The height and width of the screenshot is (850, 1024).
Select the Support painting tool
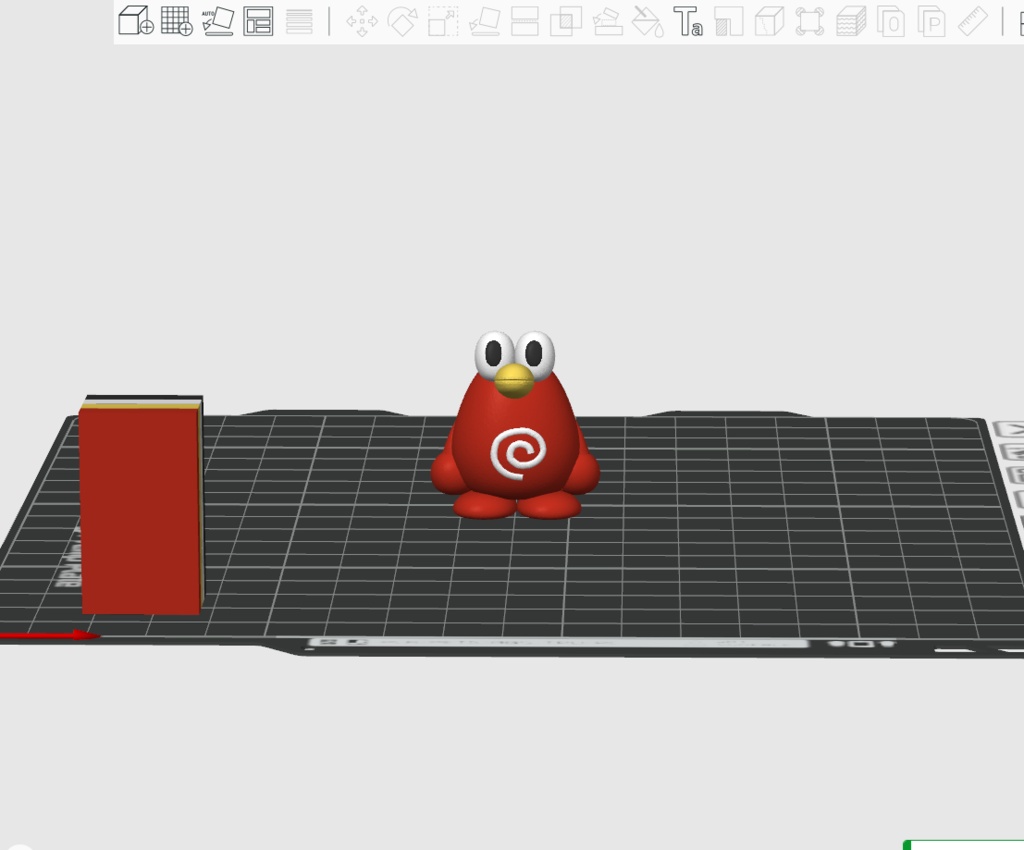coord(607,22)
